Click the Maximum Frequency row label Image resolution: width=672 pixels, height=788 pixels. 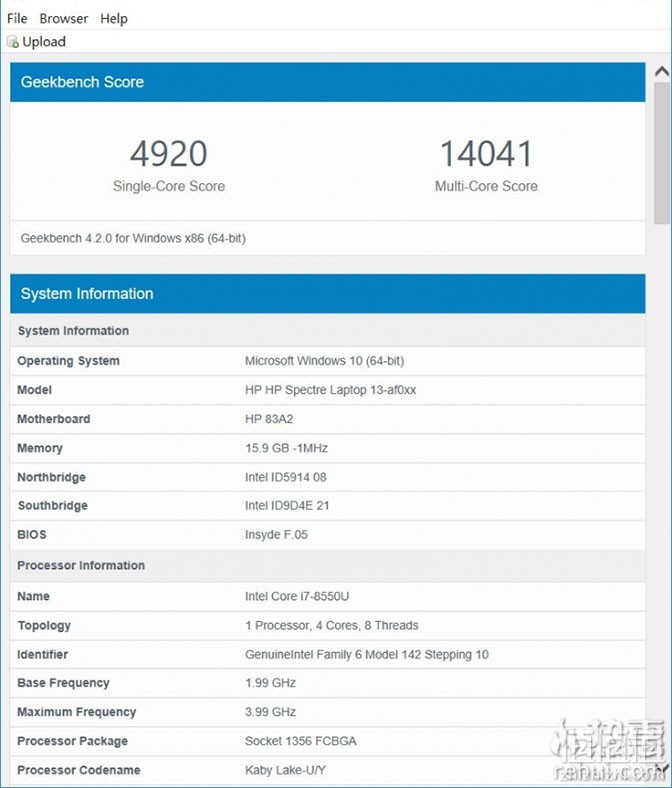(76, 712)
